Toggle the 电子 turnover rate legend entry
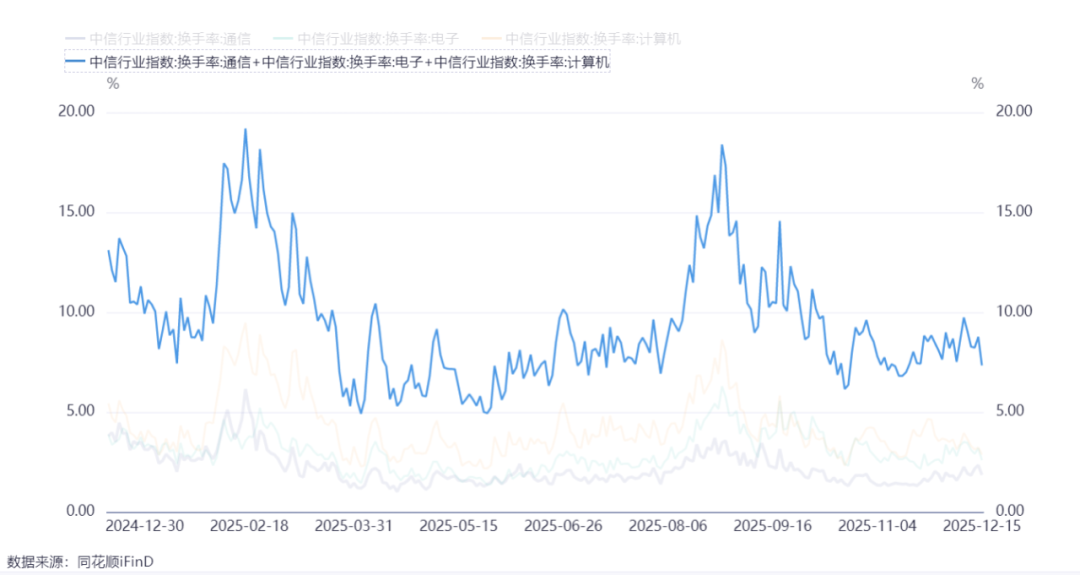The width and height of the screenshot is (1080, 575). (x=366, y=39)
